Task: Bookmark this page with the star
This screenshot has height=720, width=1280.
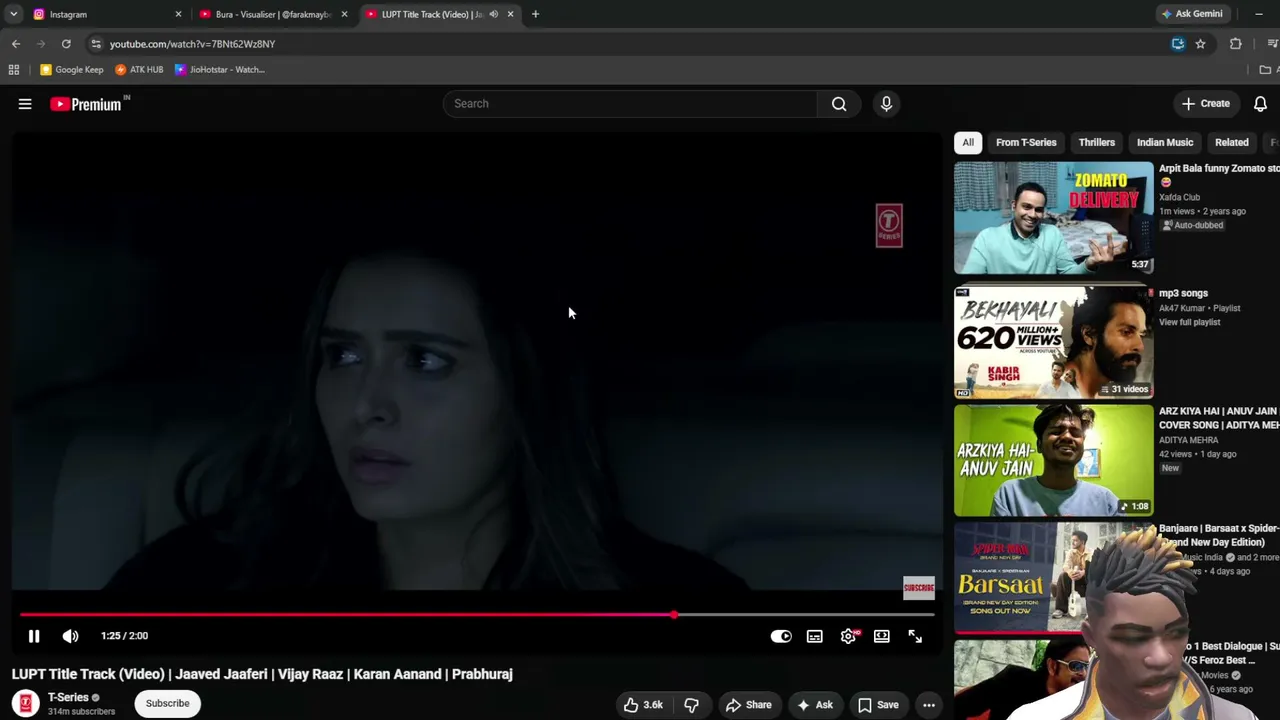Action: tap(1200, 44)
